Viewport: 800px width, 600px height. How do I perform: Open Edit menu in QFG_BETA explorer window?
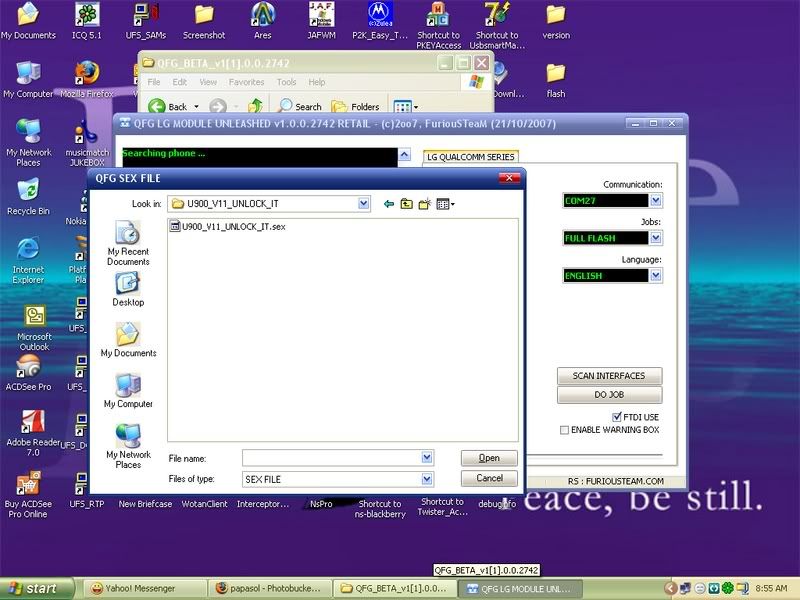click(179, 82)
